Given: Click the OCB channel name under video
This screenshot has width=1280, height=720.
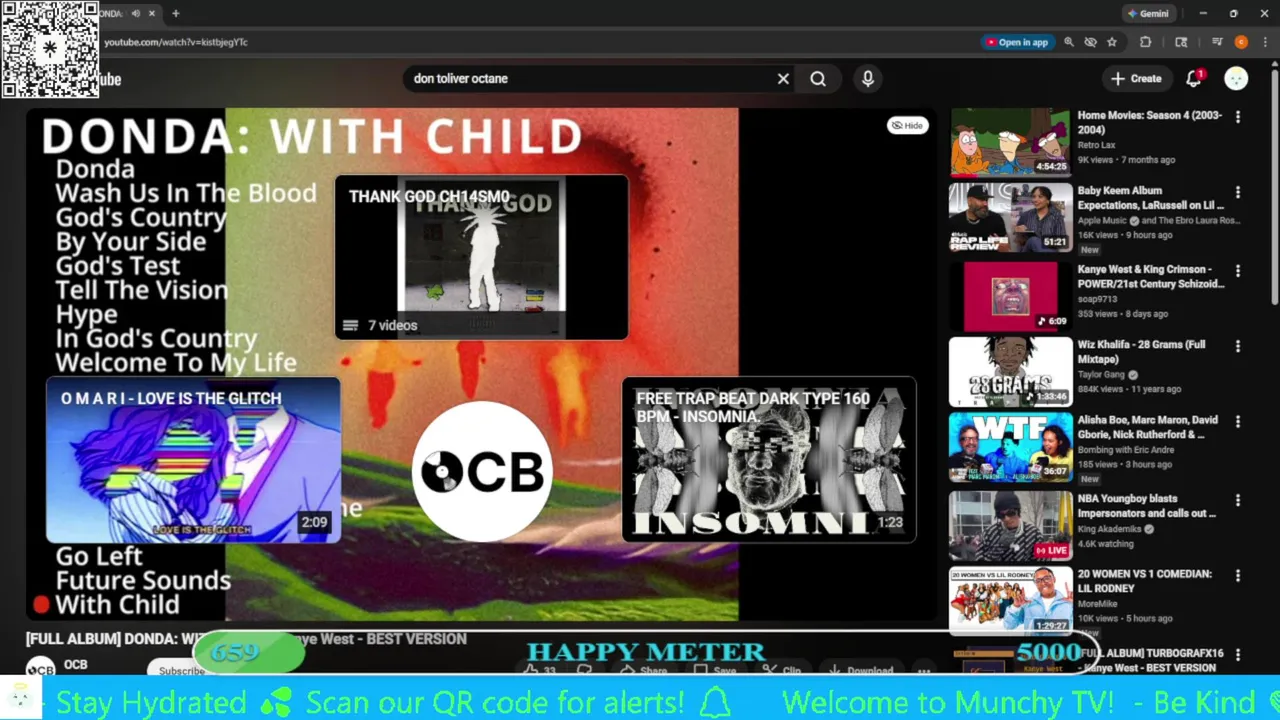Looking at the screenshot, I should 76,665.
